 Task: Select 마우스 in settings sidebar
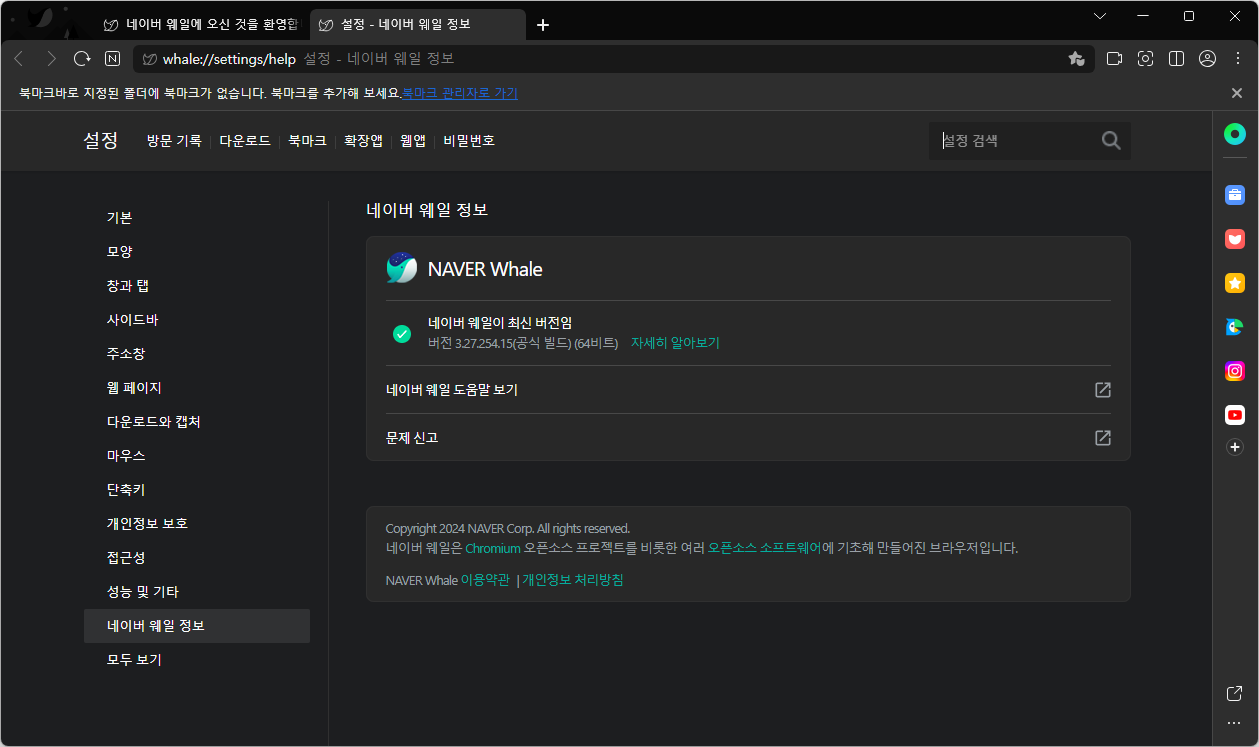click(197, 456)
